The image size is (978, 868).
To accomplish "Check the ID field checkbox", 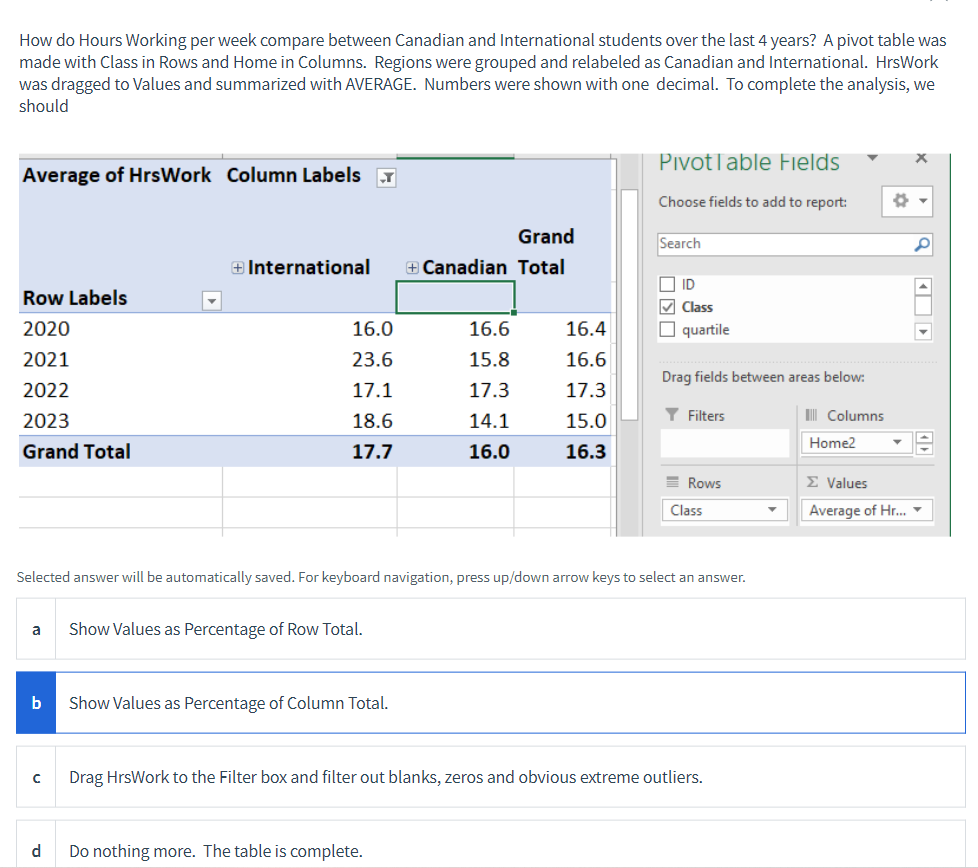I will point(667,284).
